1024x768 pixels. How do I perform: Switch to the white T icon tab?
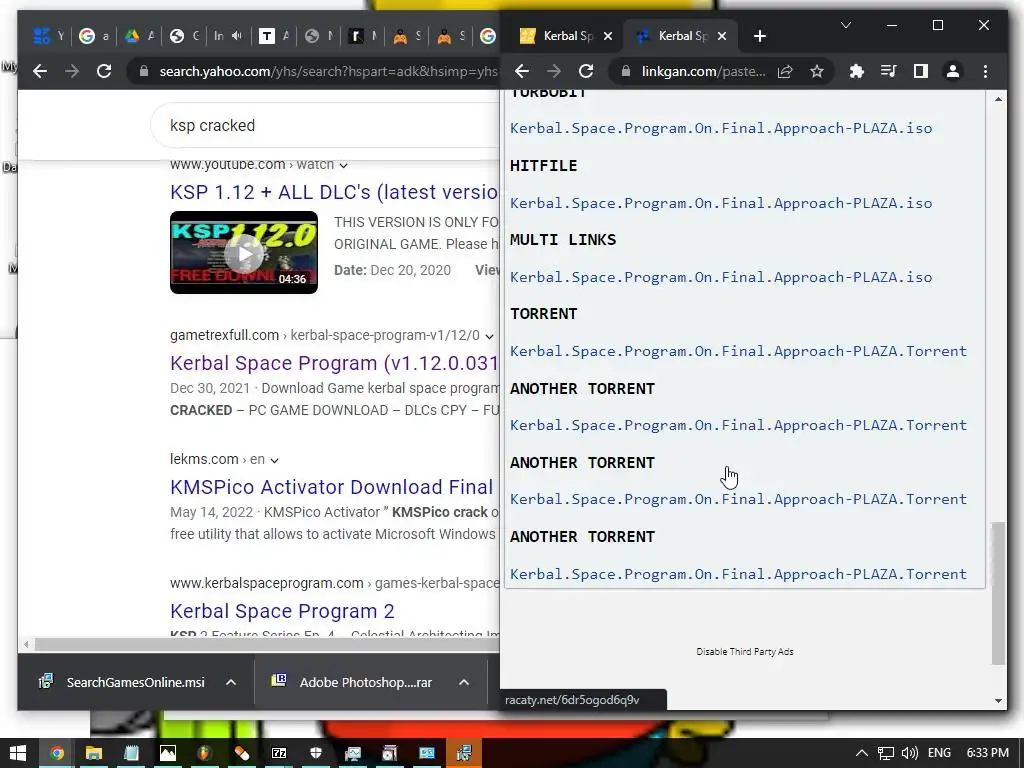click(273, 36)
